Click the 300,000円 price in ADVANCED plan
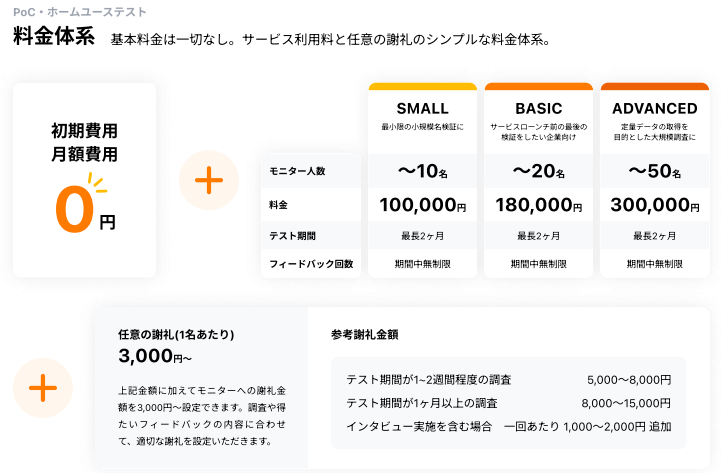 click(655, 205)
